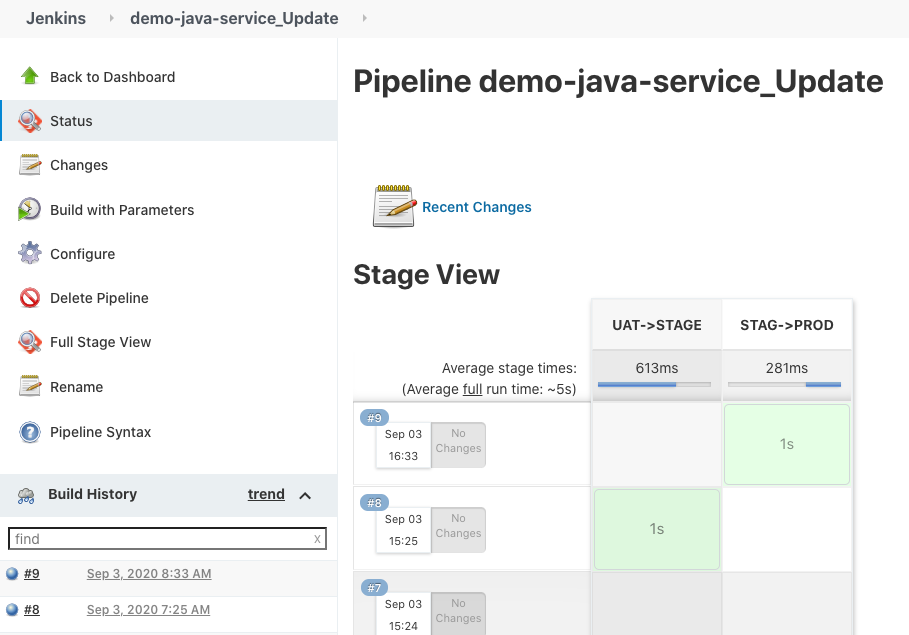Click the Recent Changes notepad icon
Viewport: 909px width, 635px height.
(394, 207)
